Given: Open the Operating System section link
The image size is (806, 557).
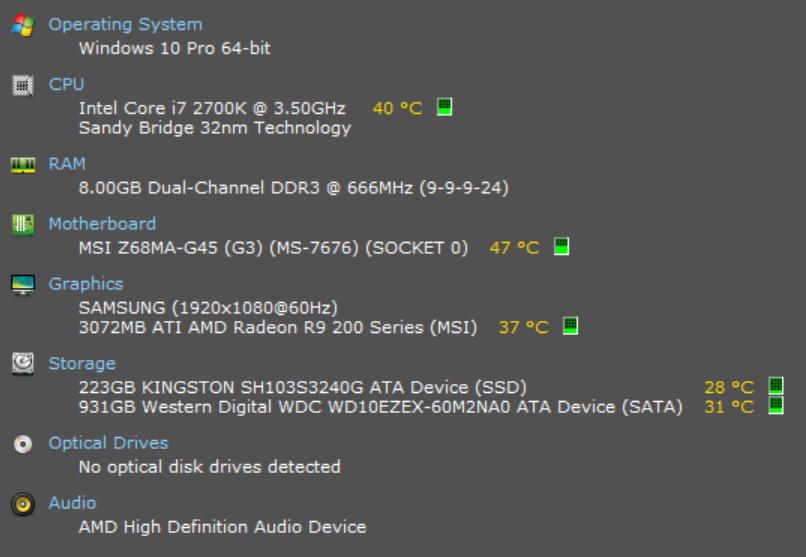Looking at the screenshot, I should coord(125,25).
